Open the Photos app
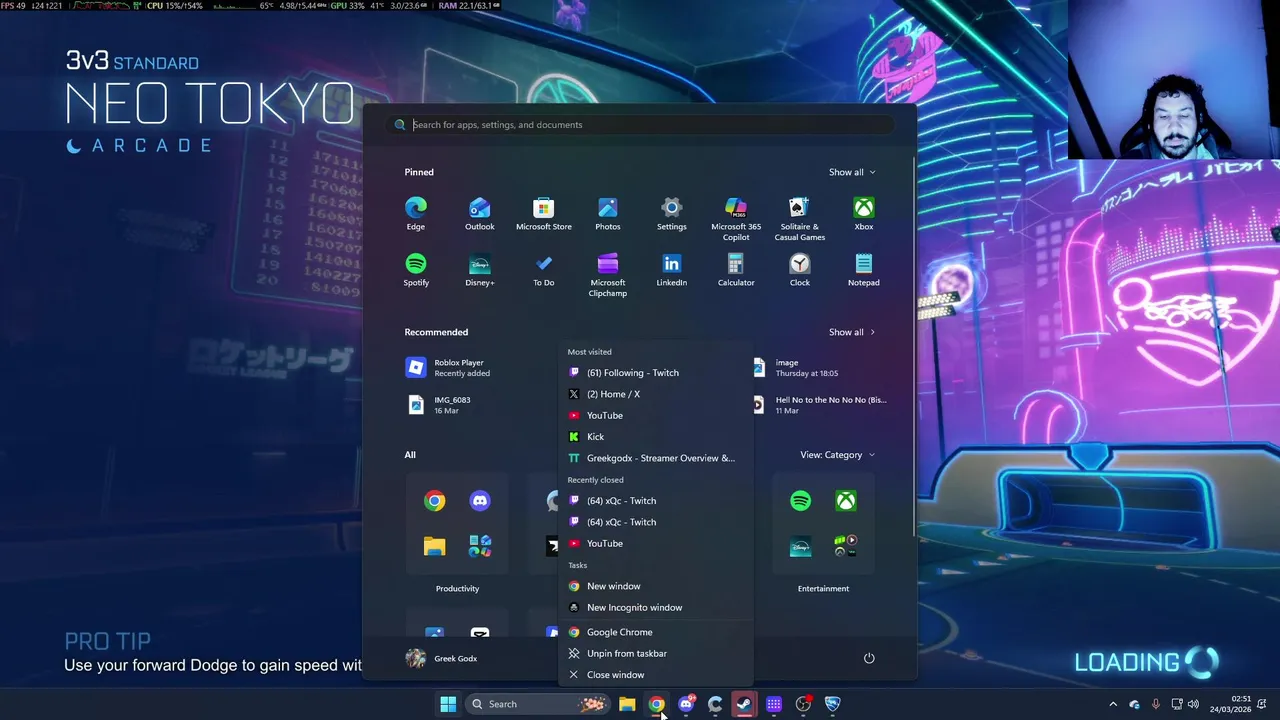Viewport: 1280px width, 720px height. pos(608,213)
